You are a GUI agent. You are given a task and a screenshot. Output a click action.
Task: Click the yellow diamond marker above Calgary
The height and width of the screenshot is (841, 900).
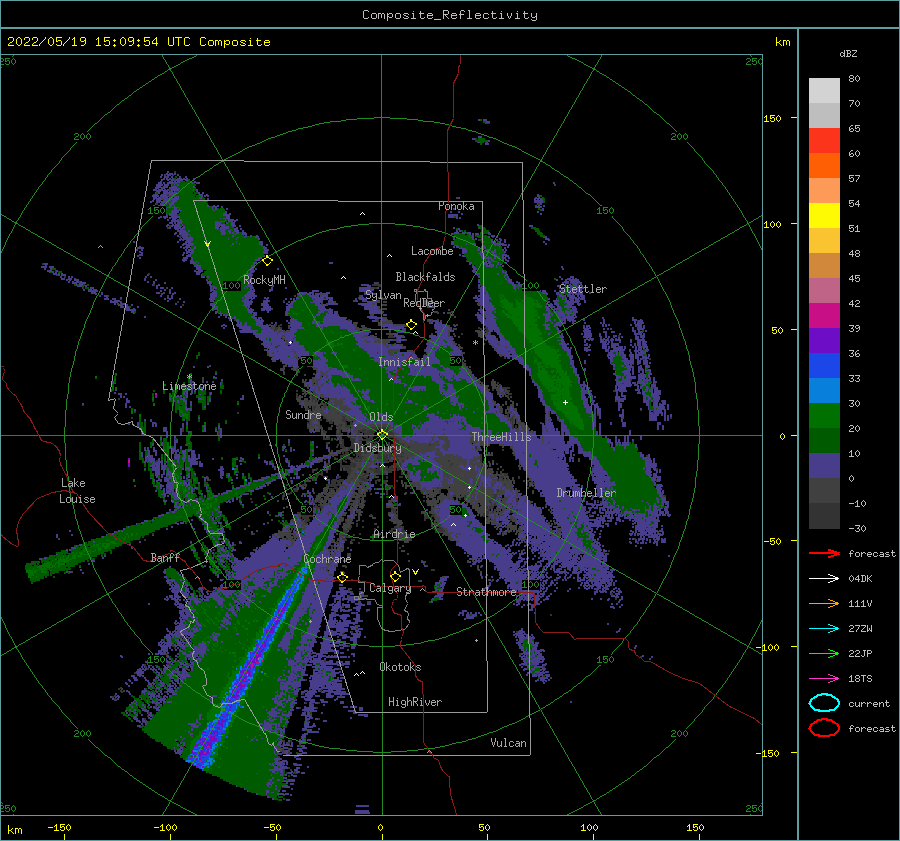click(395, 576)
